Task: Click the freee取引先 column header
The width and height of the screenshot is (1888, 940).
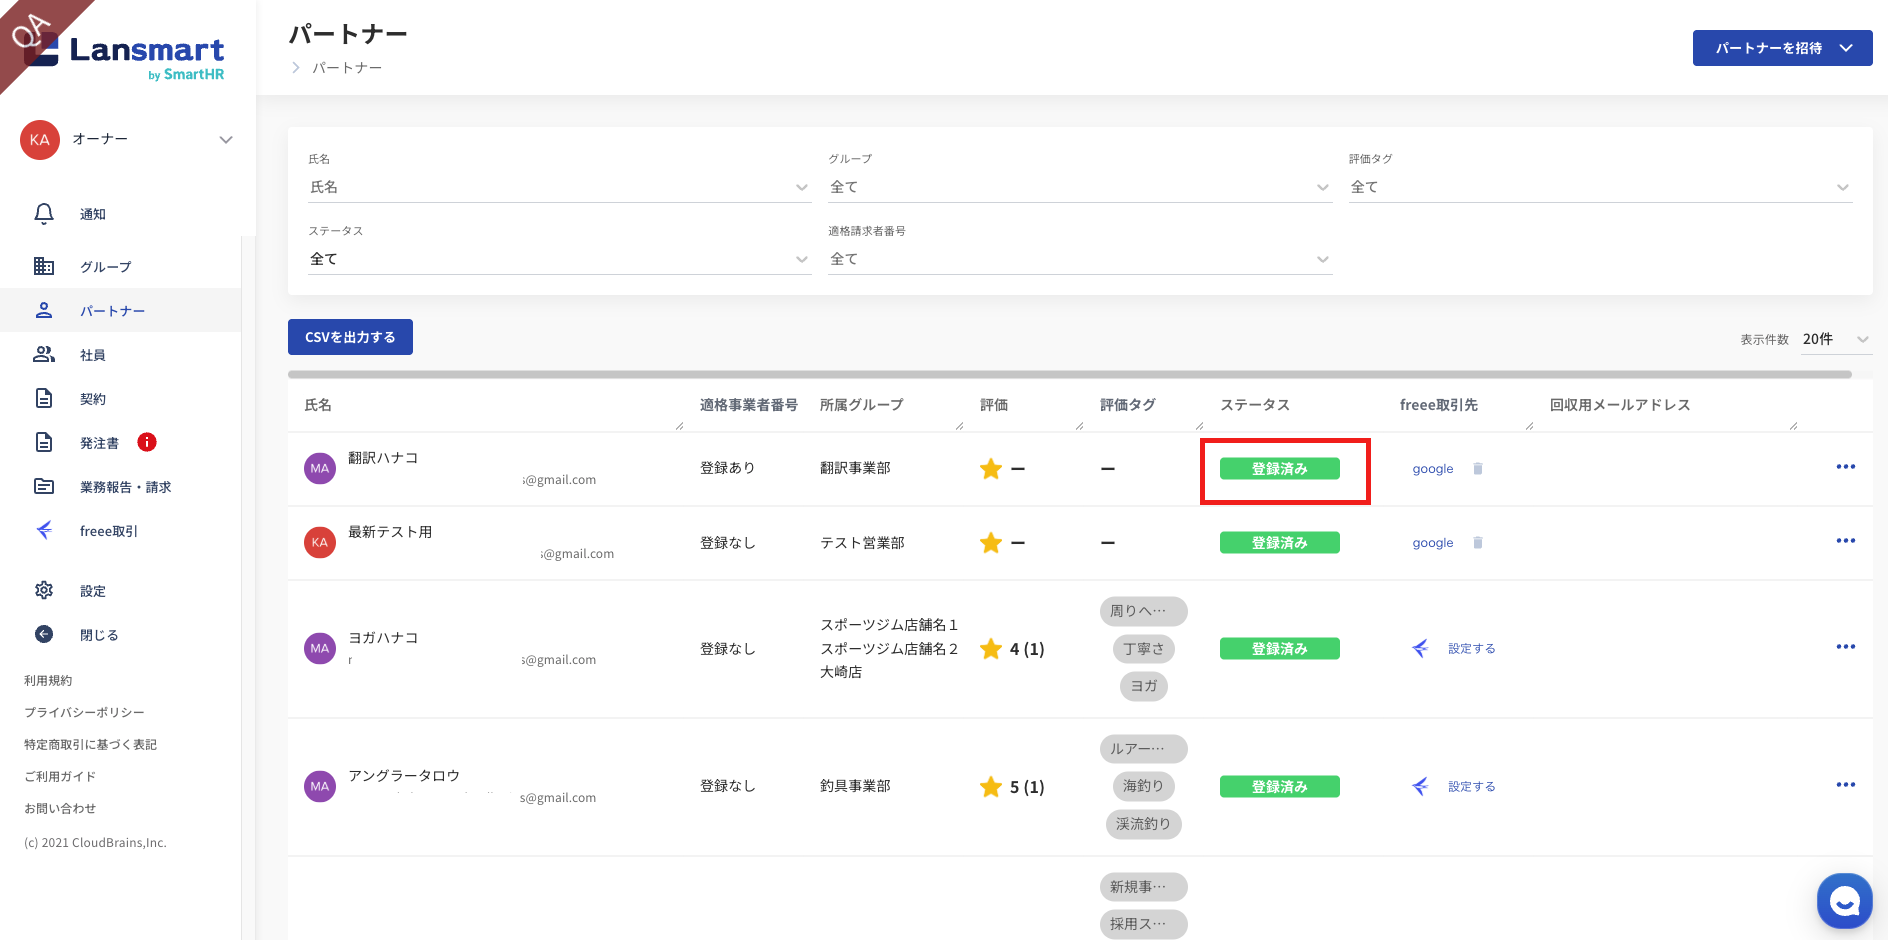Action: (1439, 405)
